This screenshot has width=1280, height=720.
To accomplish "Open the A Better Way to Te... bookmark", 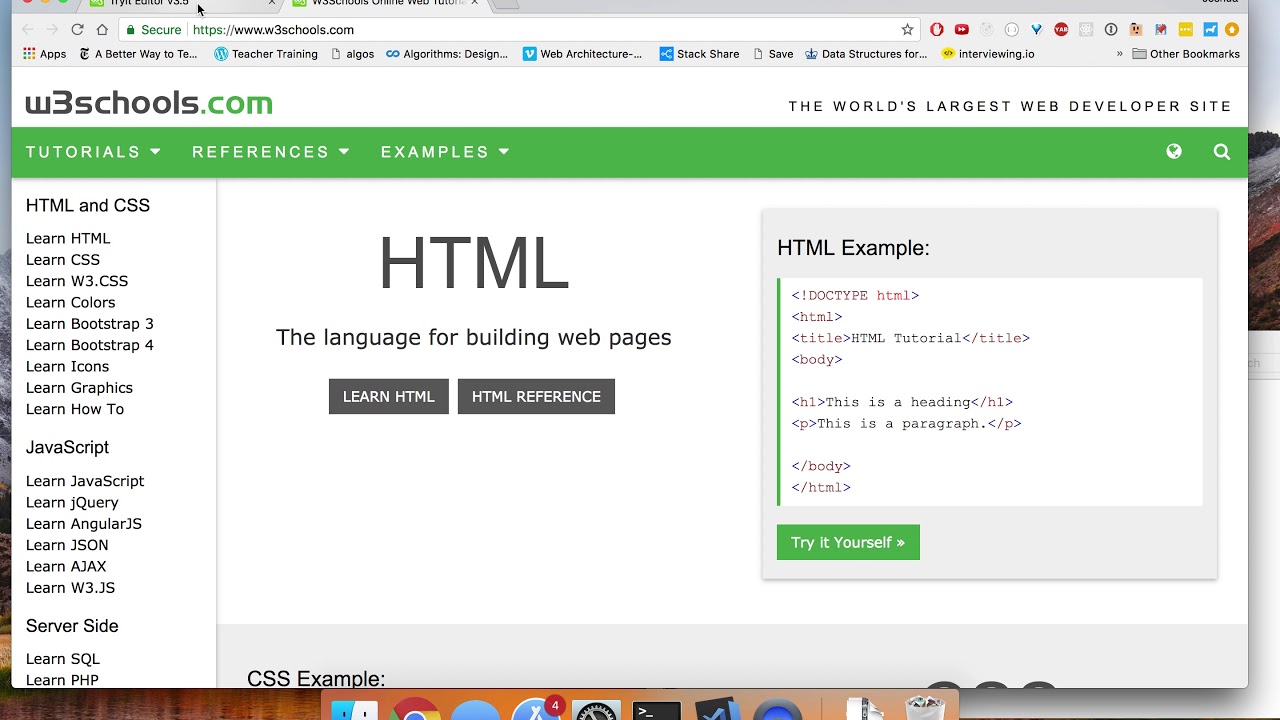I will pos(138,54).
